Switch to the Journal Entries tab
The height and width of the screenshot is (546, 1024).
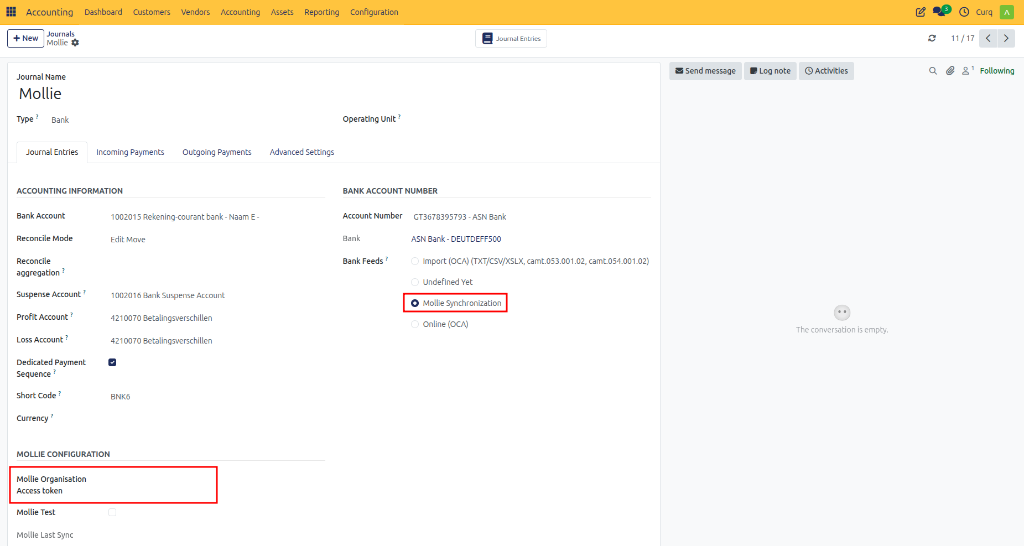tap(52, 152)
